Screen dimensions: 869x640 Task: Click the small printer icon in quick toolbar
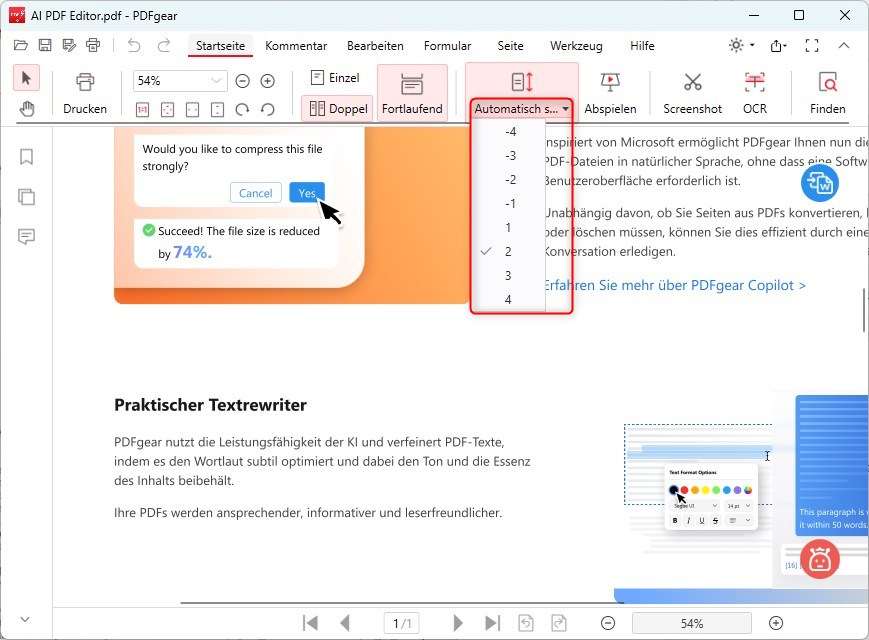pos(93,45)
